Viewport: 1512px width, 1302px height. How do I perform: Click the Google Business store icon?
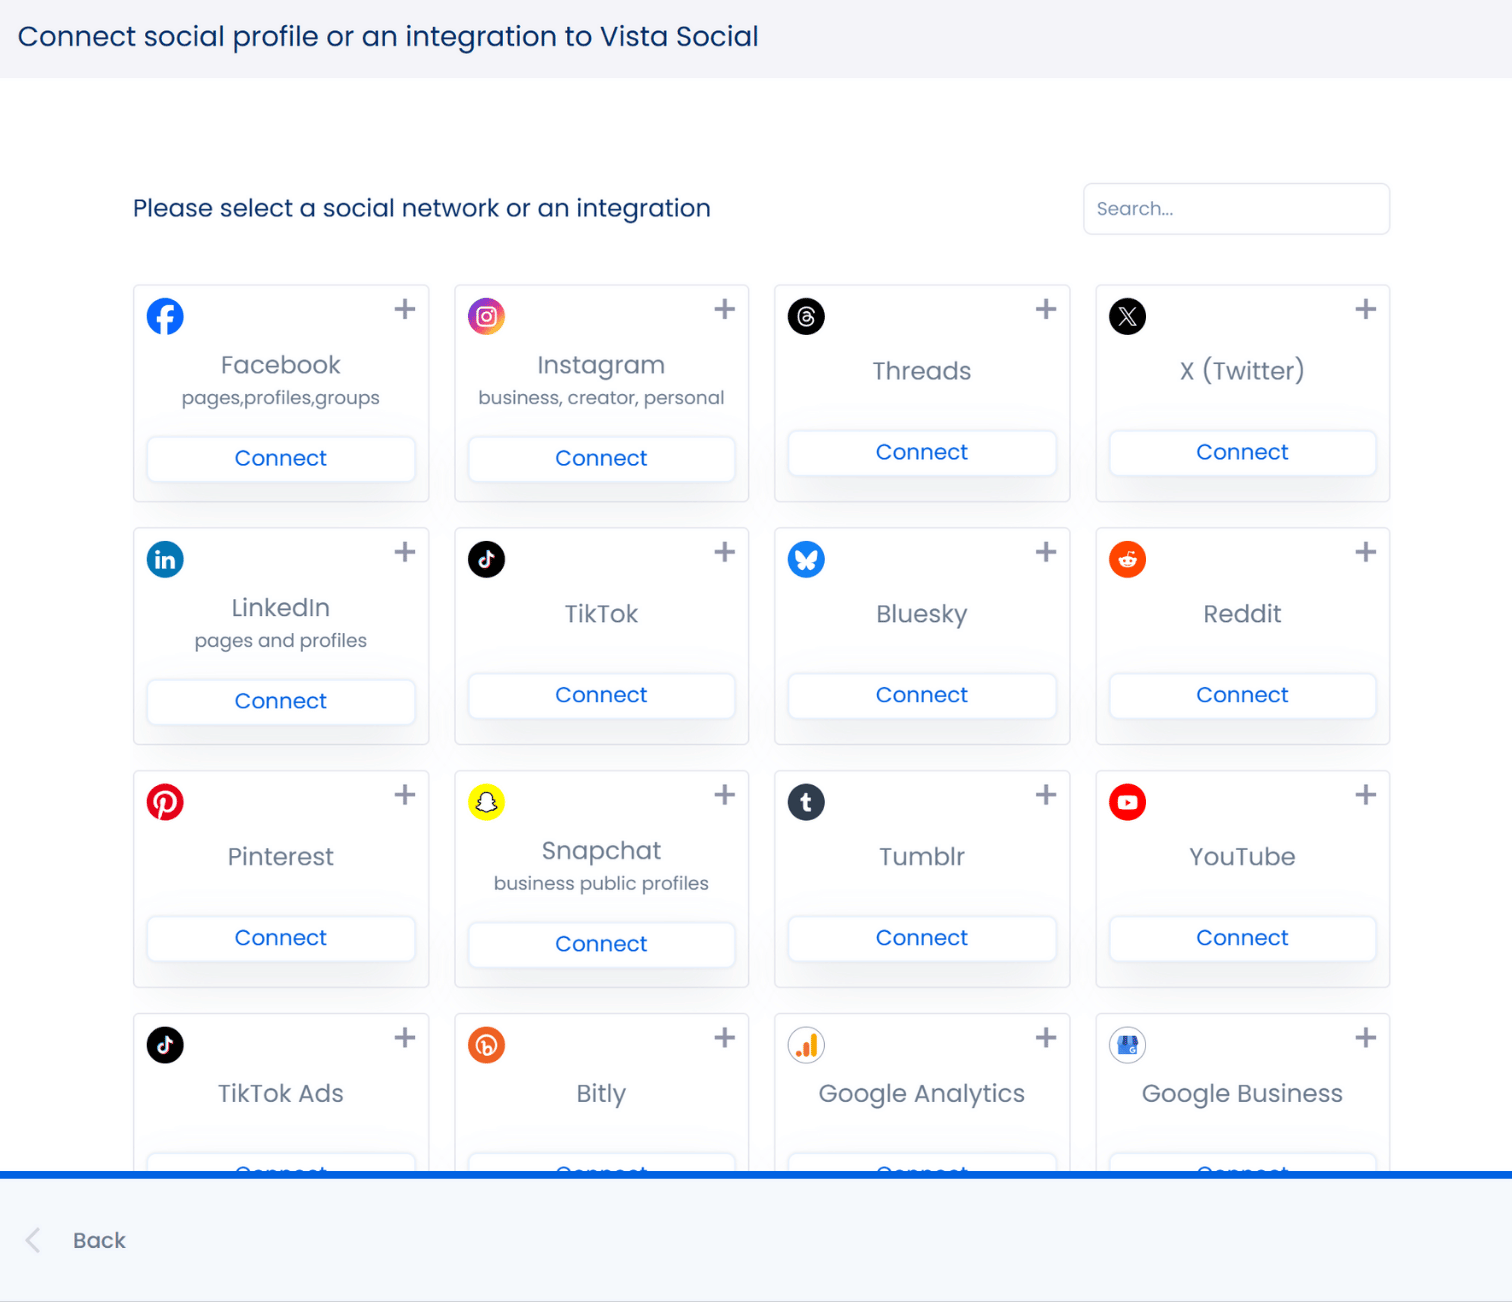(1127, 1046)
